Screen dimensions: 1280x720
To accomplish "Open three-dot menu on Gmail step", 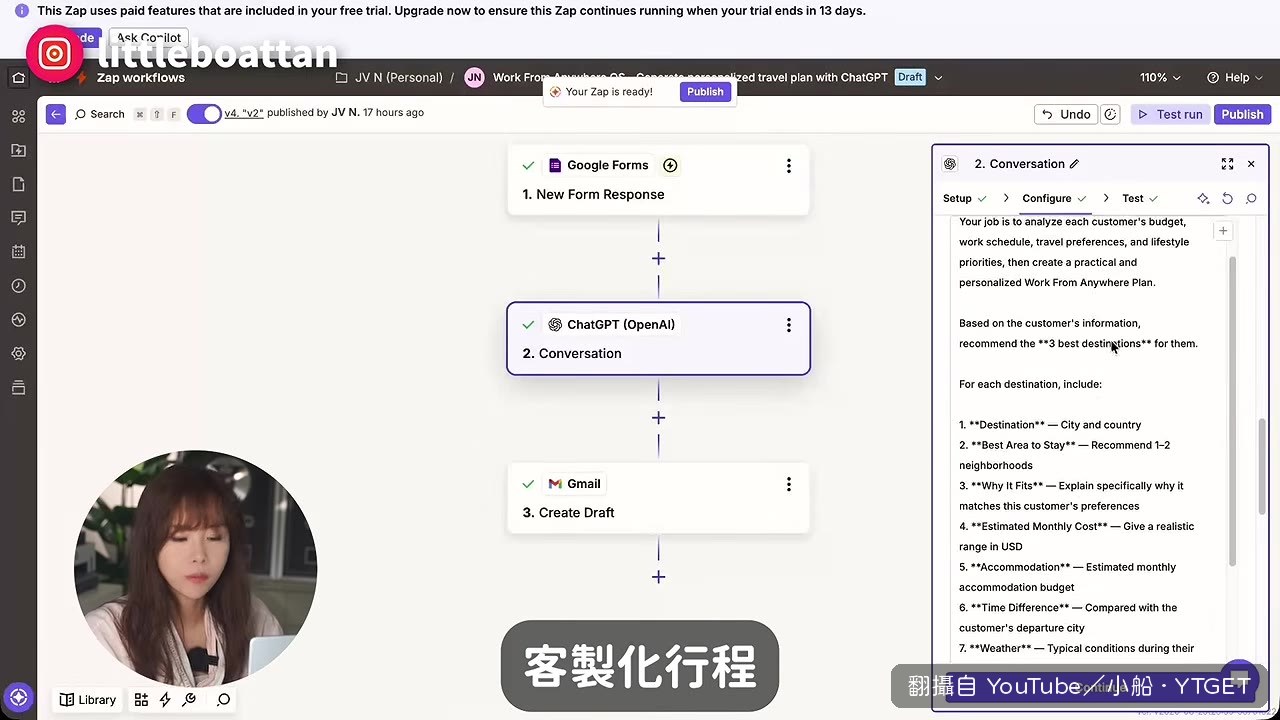I will click(x=788, y=484).
